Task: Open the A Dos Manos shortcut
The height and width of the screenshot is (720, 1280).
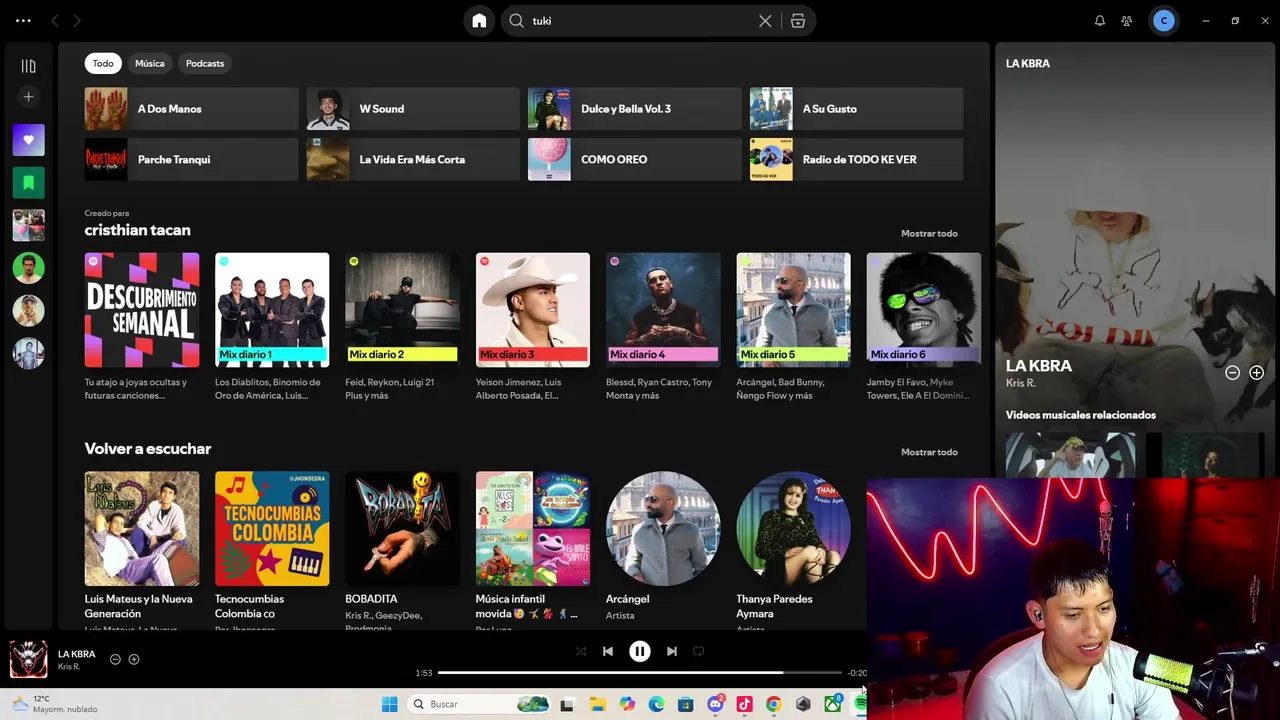Action: (x=192, y=109)
